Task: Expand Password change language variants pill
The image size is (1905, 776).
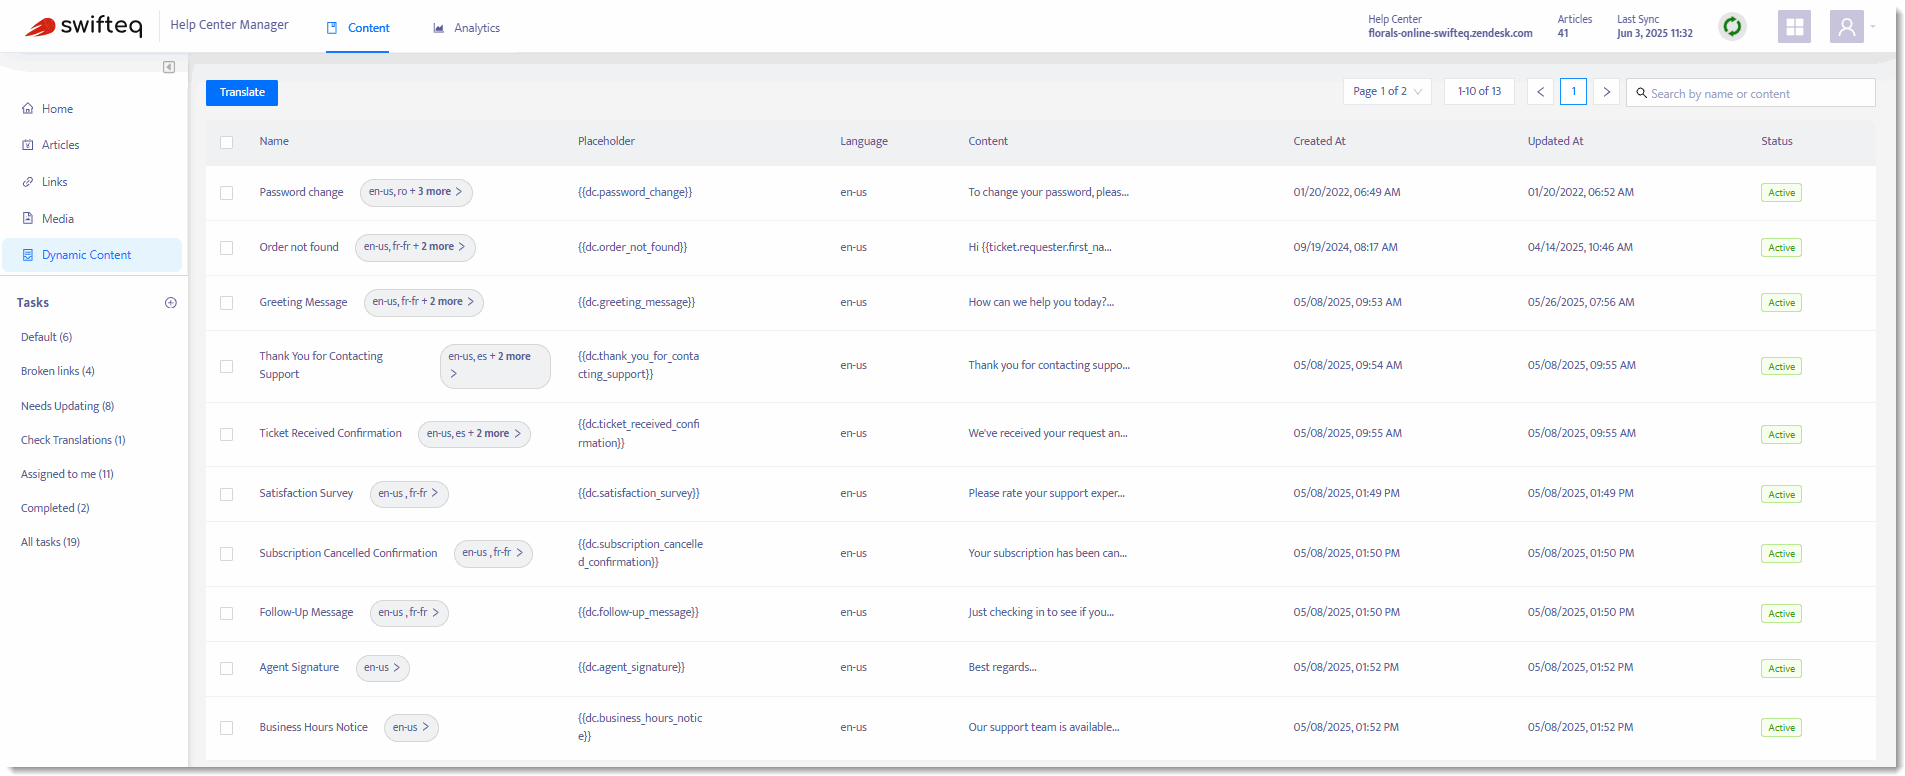Action: pos(416,192)
